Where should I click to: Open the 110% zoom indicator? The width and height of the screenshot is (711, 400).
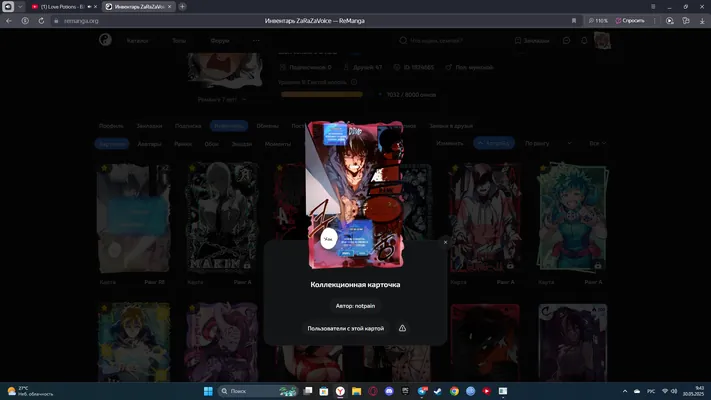598,21
